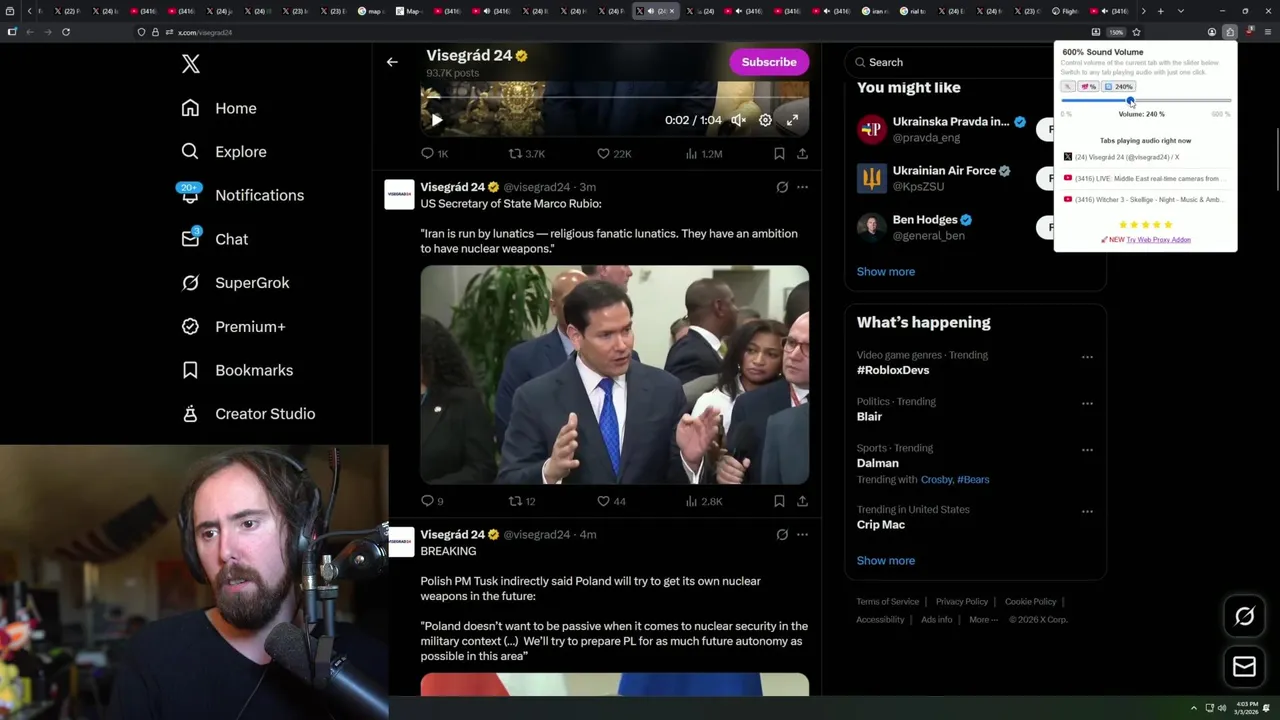Open a new browser tab

tap(1160, 11)
